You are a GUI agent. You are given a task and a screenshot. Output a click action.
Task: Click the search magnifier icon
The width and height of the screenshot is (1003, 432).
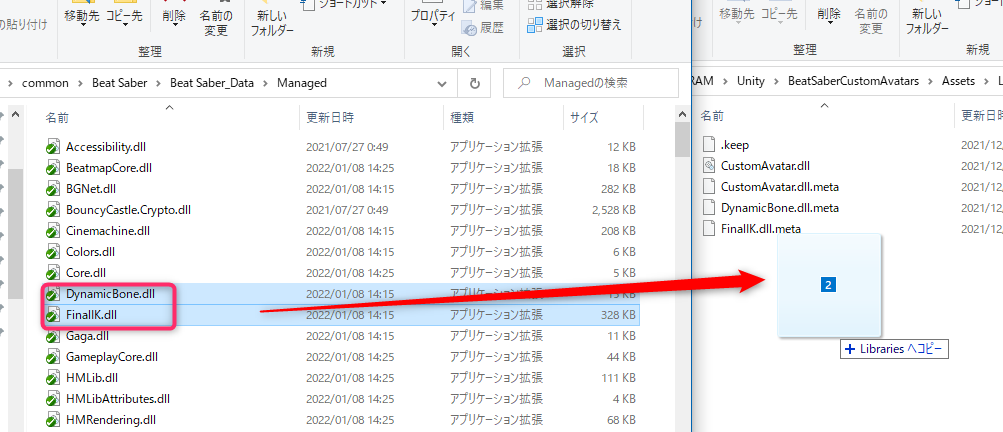click(x=525, y=83)
